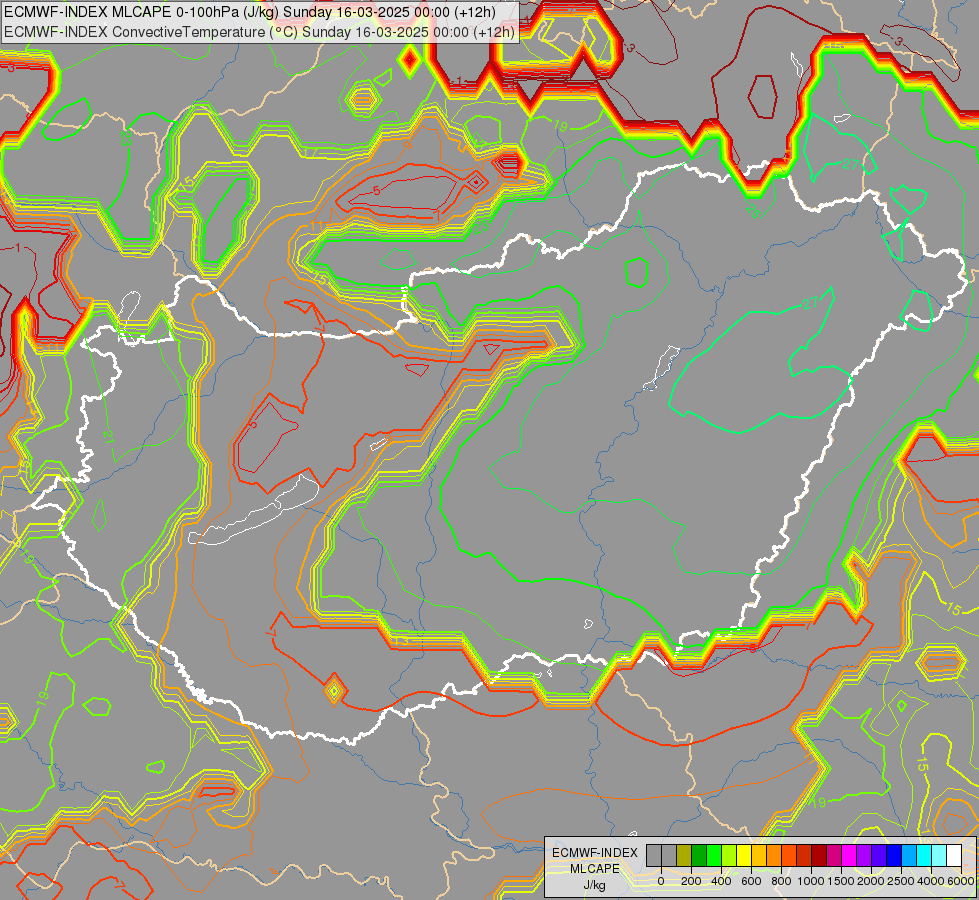Click the MLCAPE label inside the legend box
The height and width of the screenshot is (900, 979).
click(595, 869)
